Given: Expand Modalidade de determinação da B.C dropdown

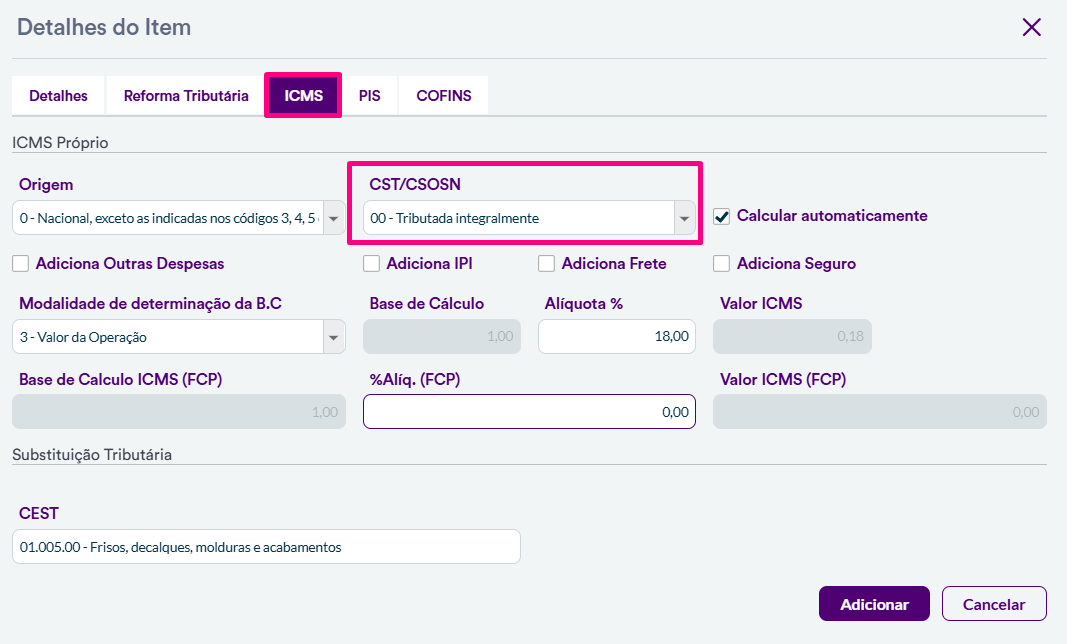Looking at the screenshot, I should (334, 337).
